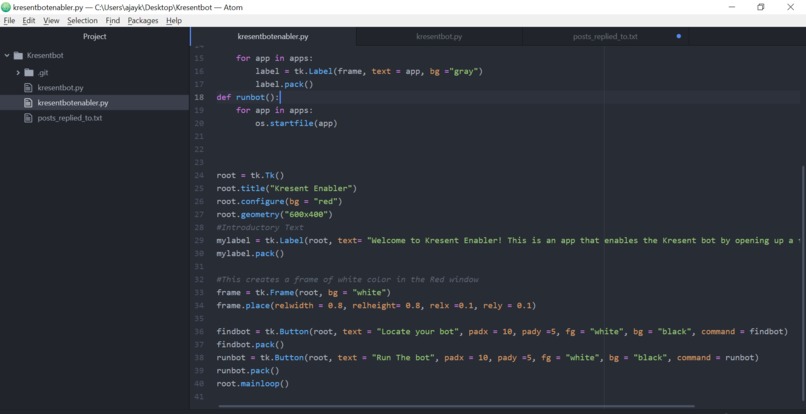This screenshot has width=806, height=414.
Task: Click 'os.startfile(app)' in the code
Action: pos(296,123)
